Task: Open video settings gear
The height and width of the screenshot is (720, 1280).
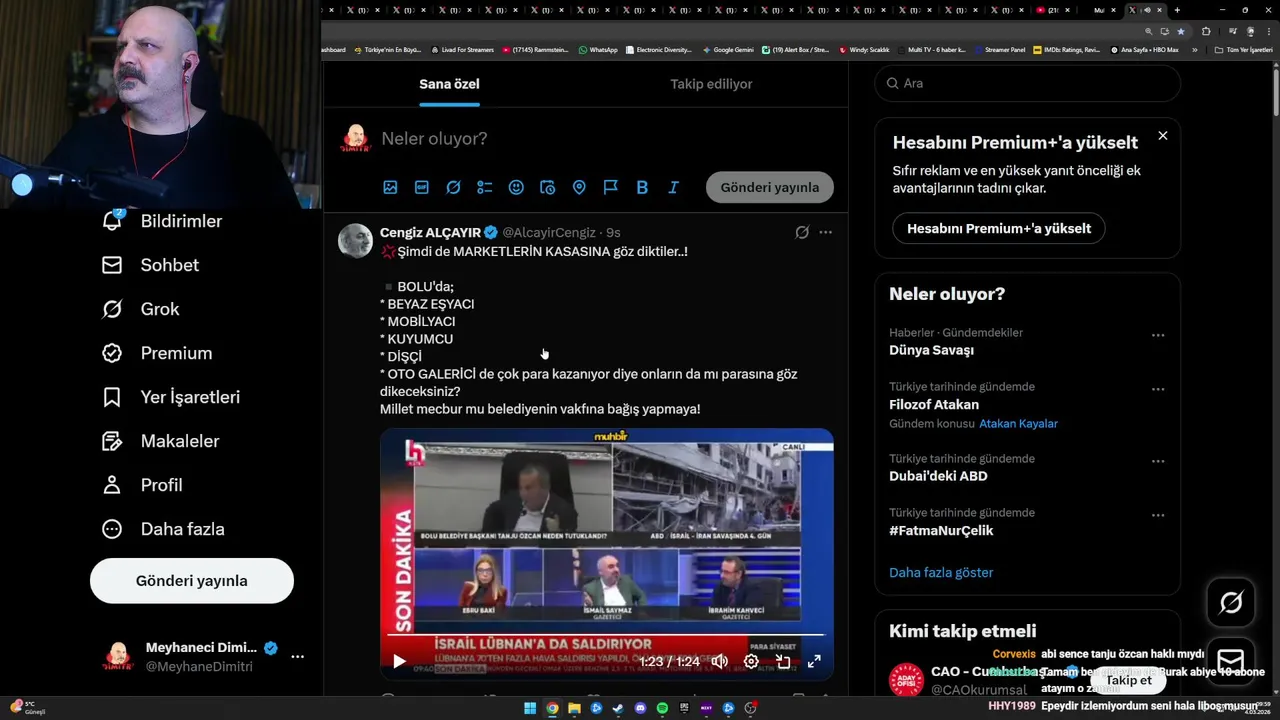Action: (751, 661)
